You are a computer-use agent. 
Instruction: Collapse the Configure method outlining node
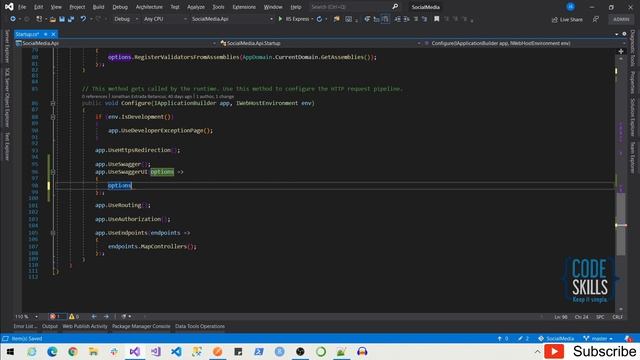pos(53,104)
